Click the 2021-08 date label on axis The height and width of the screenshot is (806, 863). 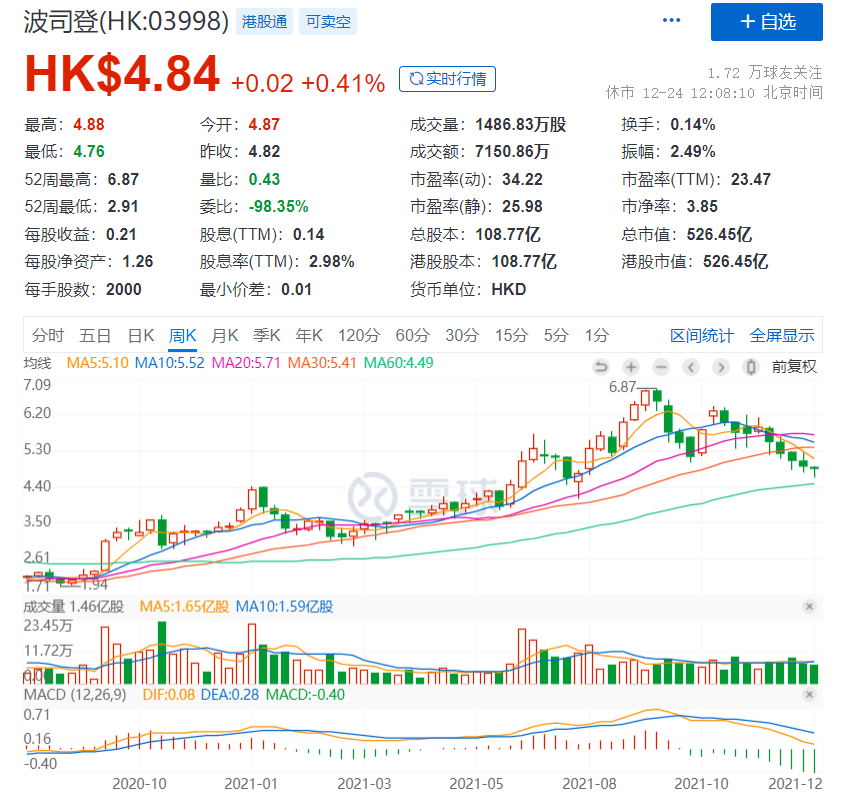tap(589, 783)
